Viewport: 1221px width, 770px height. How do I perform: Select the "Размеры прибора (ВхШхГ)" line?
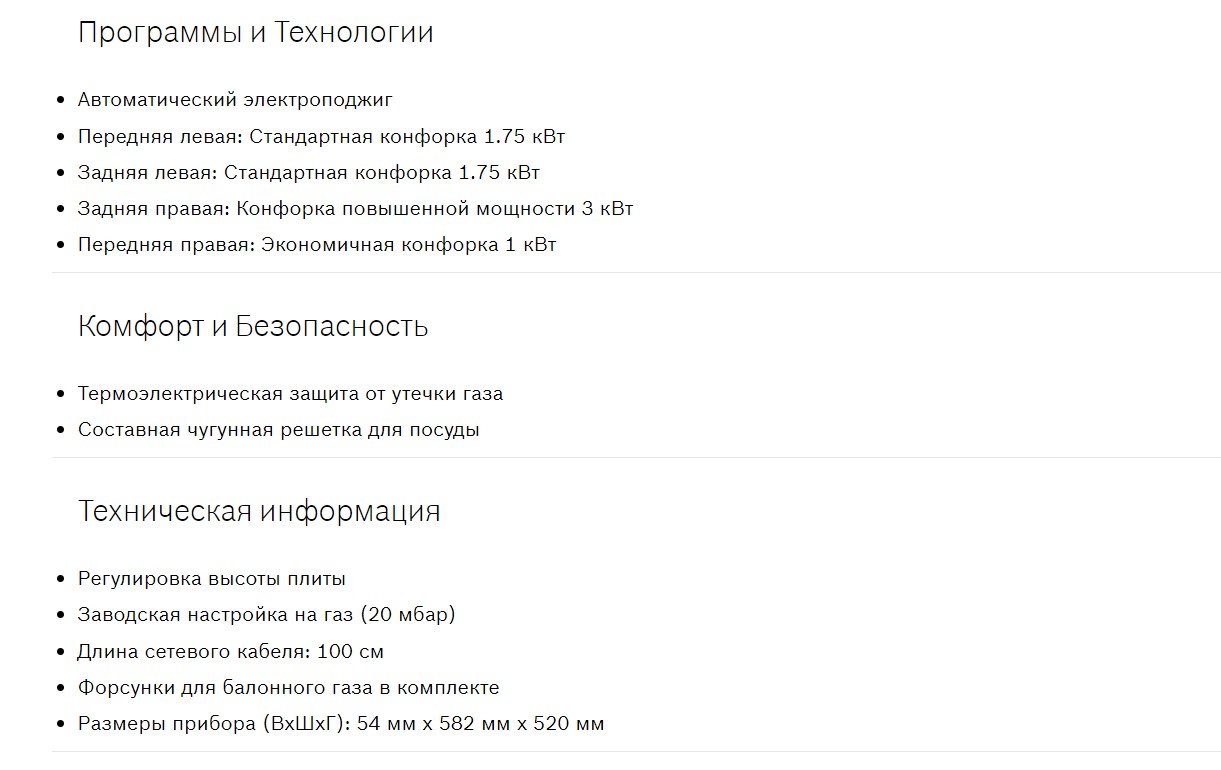click(x=340, y=724)
